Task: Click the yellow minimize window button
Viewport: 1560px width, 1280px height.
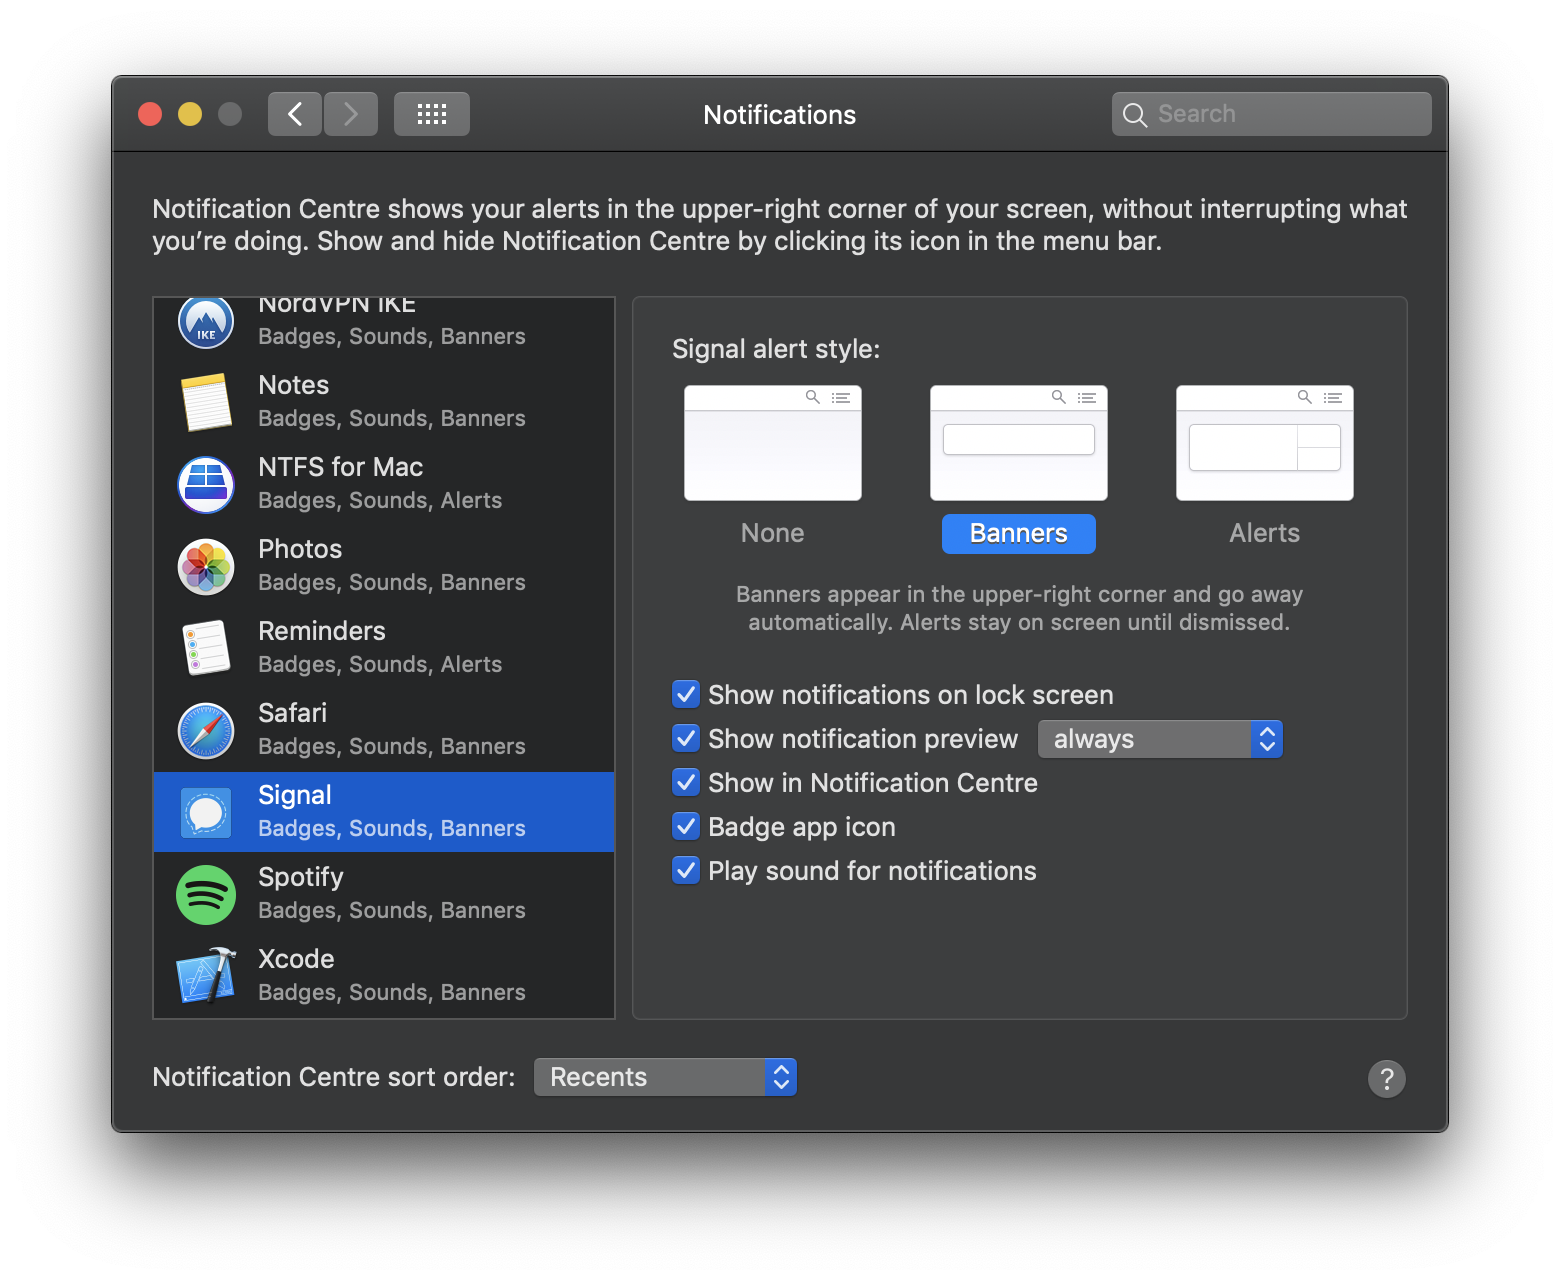Action: 190,114
